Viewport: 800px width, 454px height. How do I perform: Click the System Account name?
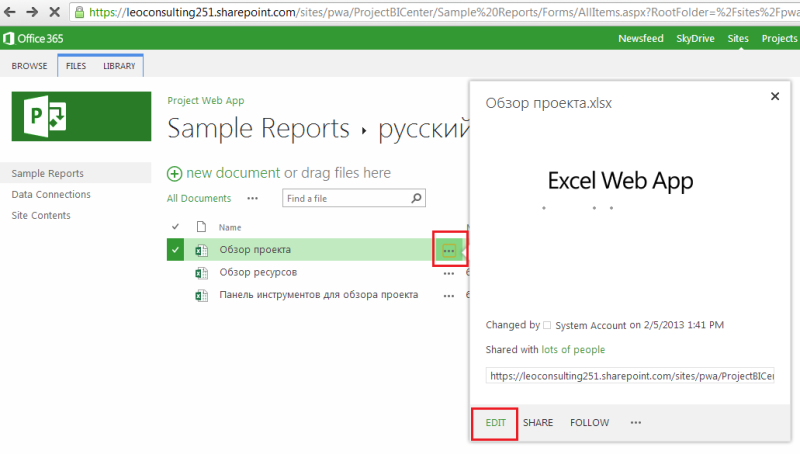[x=590, y=325]
